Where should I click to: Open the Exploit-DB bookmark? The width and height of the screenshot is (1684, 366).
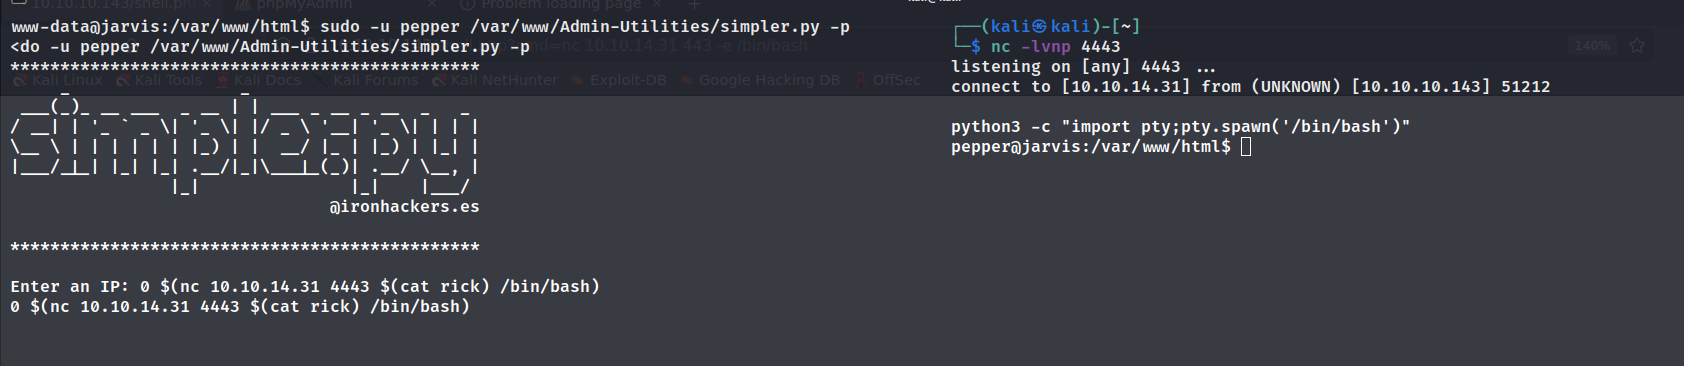[x=619, y=80]
